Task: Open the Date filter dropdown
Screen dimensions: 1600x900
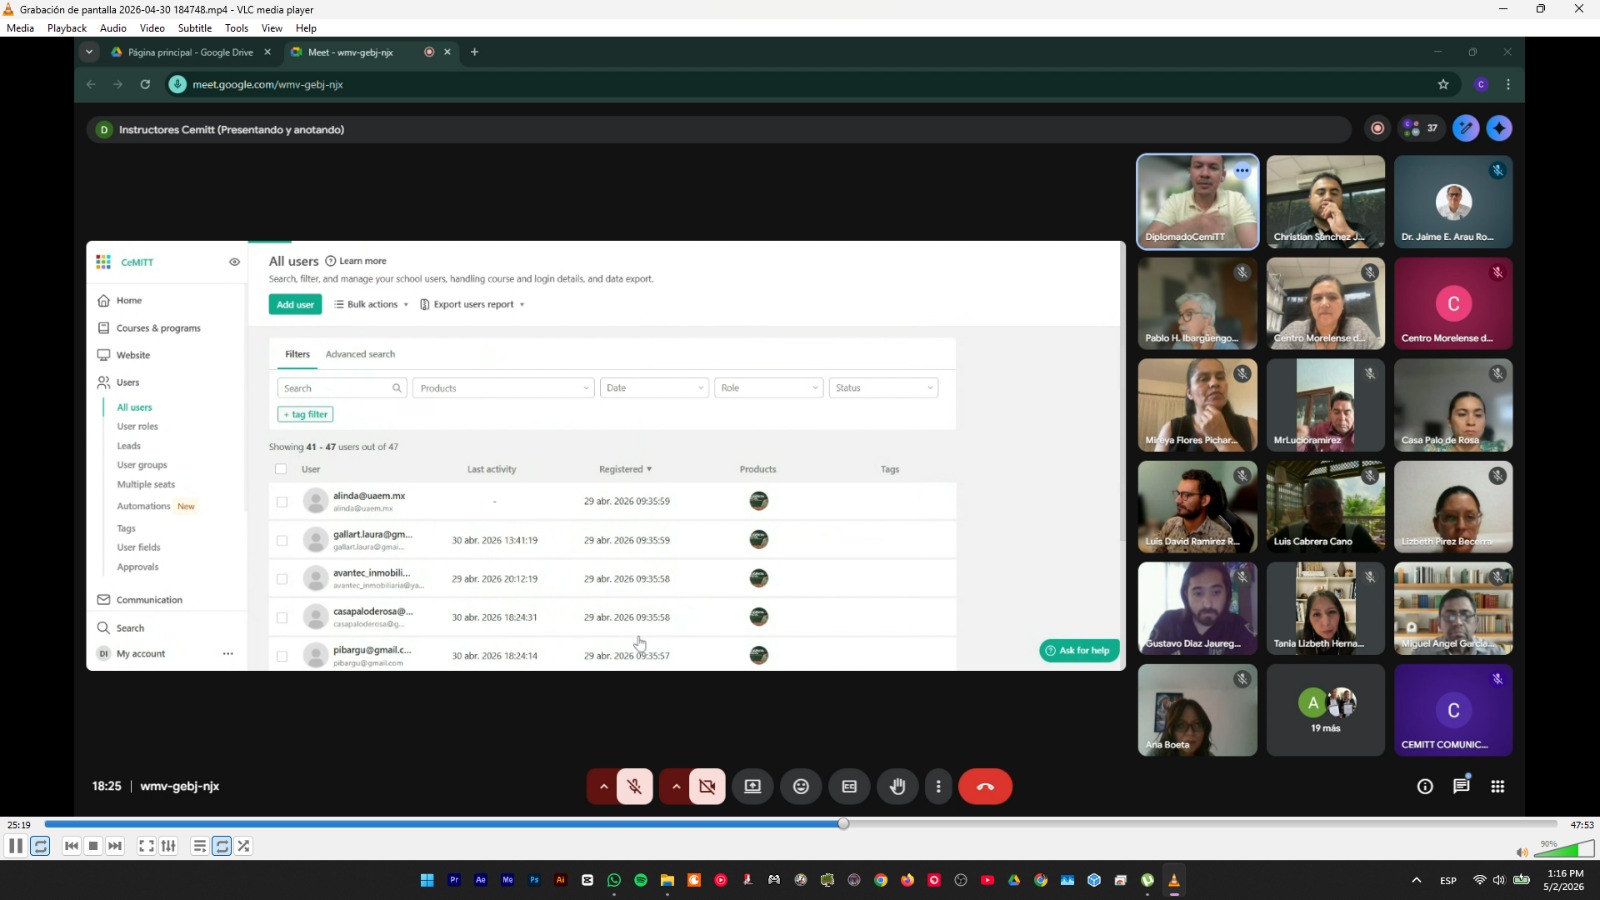Action: tap(654, 388)
